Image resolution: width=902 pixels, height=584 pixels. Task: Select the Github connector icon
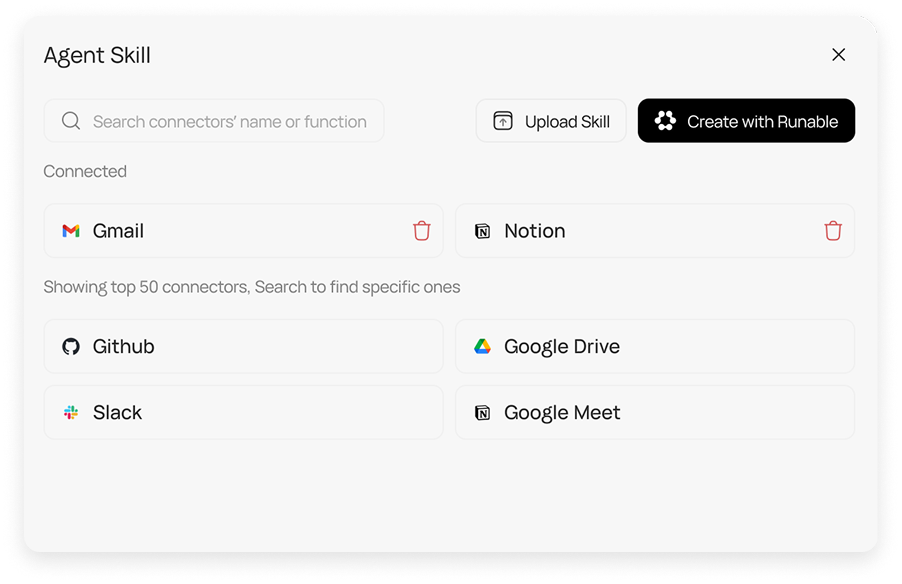[70, 346]
